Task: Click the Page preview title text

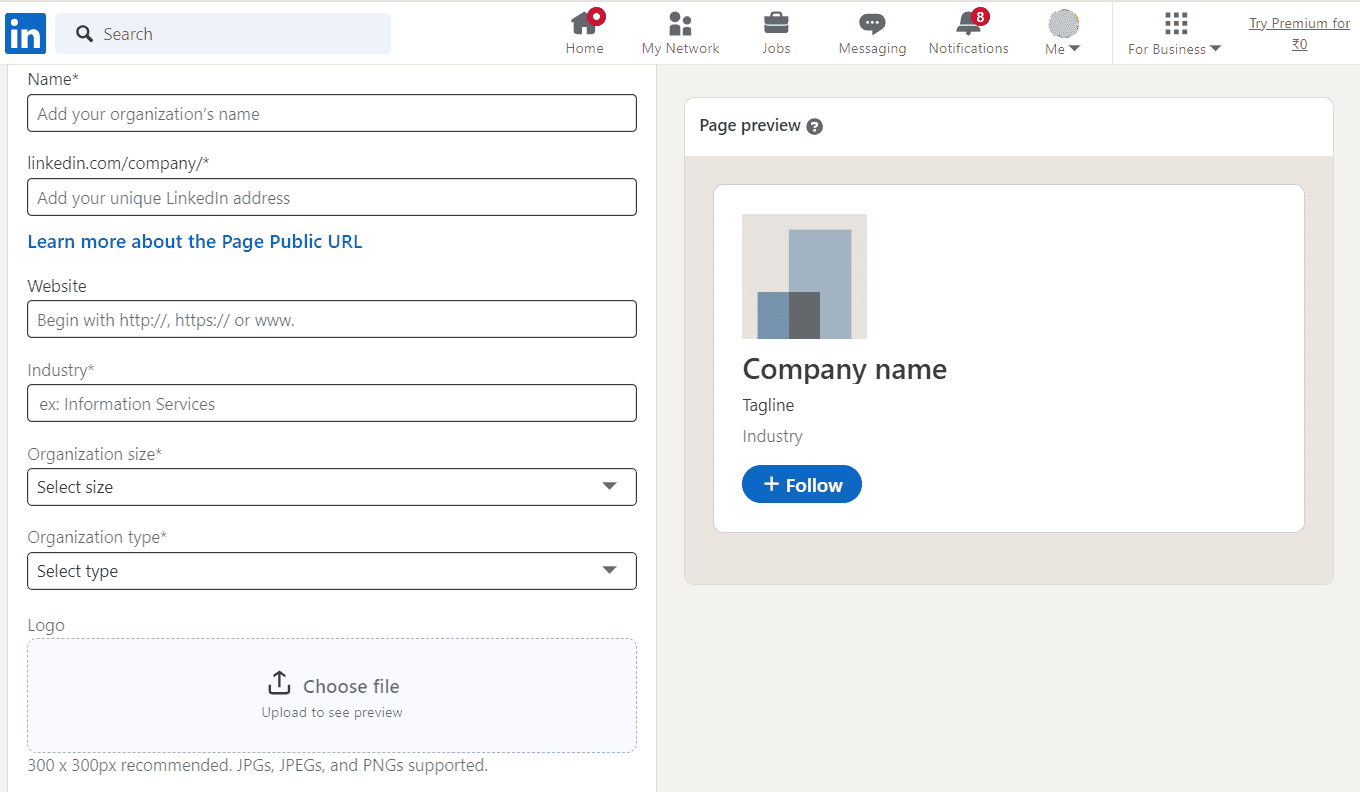Action: click(750, 125)
